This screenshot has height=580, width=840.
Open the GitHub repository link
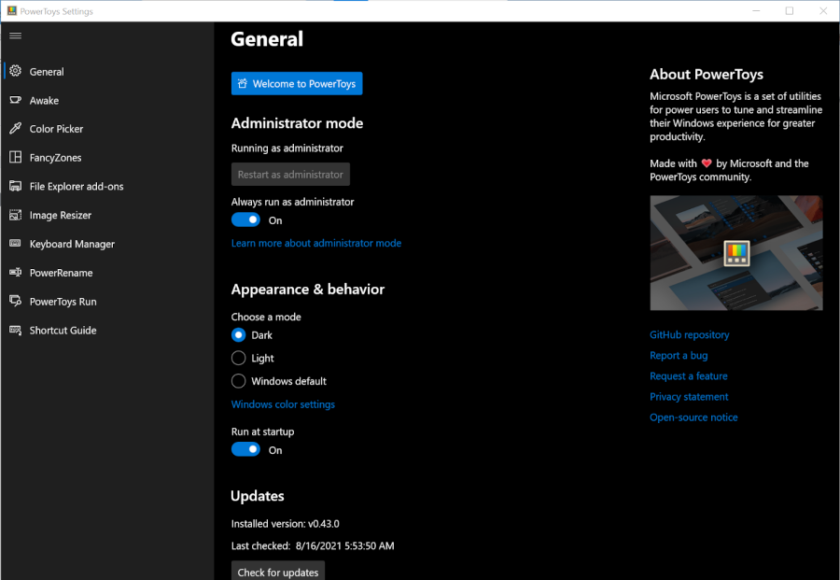pyautogui.click(x=689, y=335)
